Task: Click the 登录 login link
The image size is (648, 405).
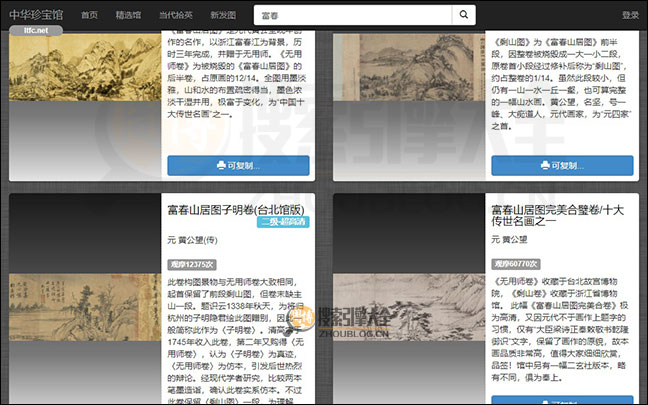Action: (630, 15)
